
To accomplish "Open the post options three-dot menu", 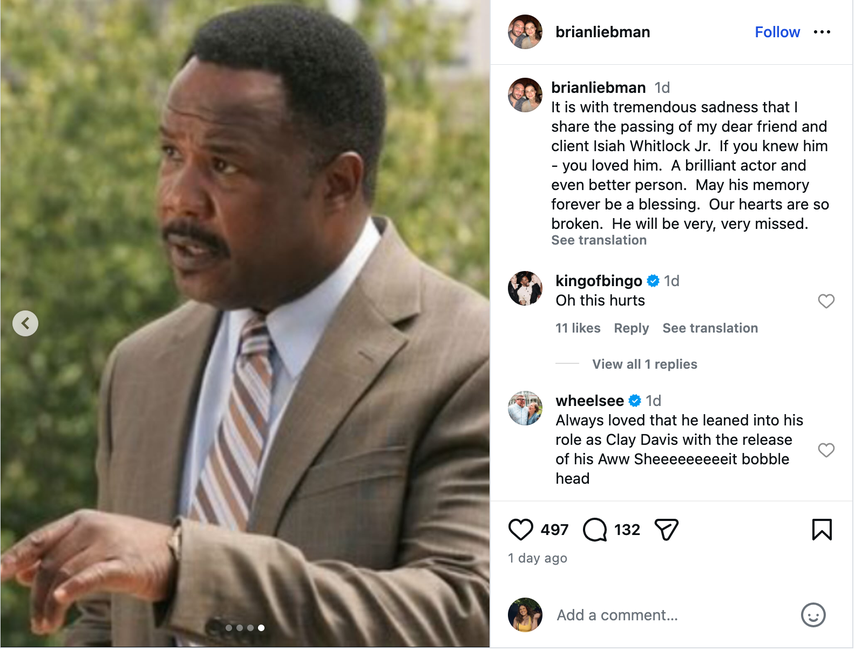I will [x=823, y=31].
